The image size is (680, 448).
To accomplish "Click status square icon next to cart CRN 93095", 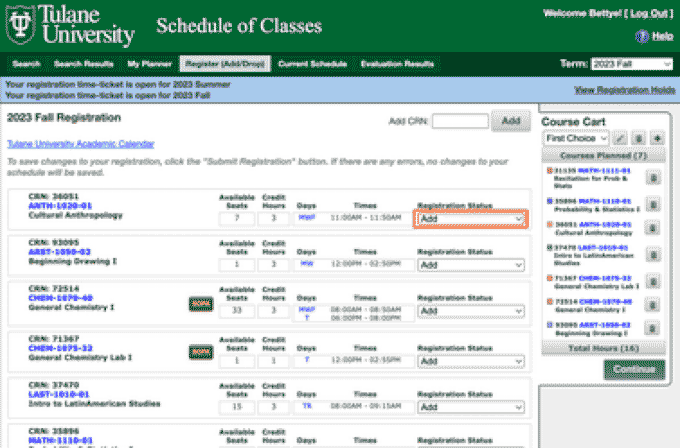I will (549, 324).
